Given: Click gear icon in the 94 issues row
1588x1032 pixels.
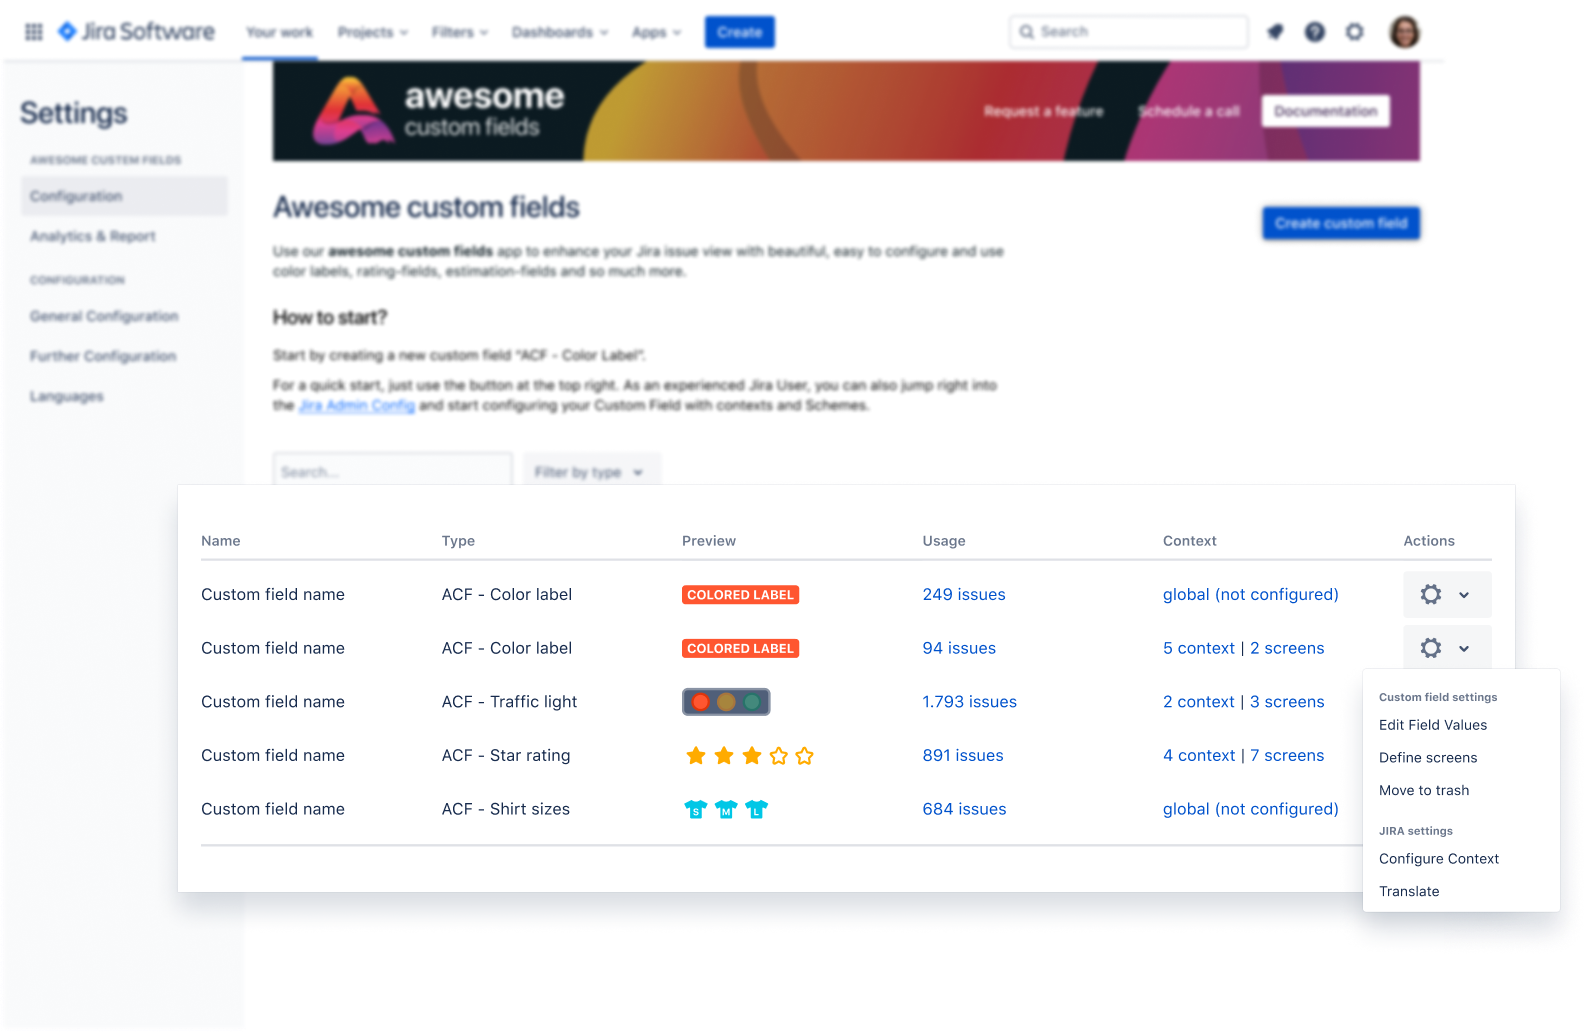Looking at the screenshot, I should [x=1431, y=648].
